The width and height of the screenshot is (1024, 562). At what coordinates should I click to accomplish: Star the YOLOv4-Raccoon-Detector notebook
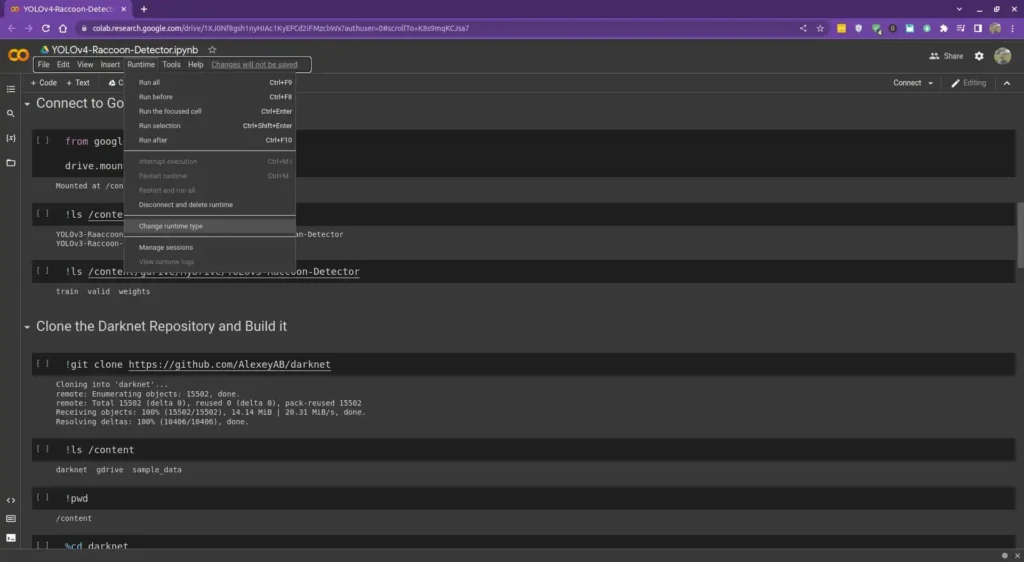(x=212, y=50)
